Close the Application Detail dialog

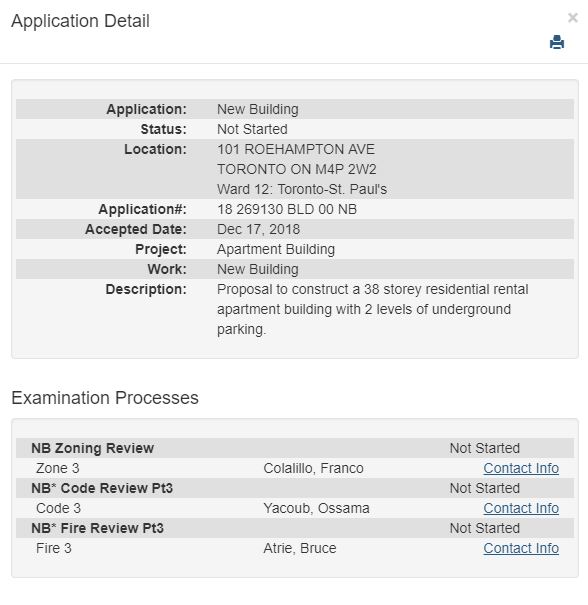point(573,17)
